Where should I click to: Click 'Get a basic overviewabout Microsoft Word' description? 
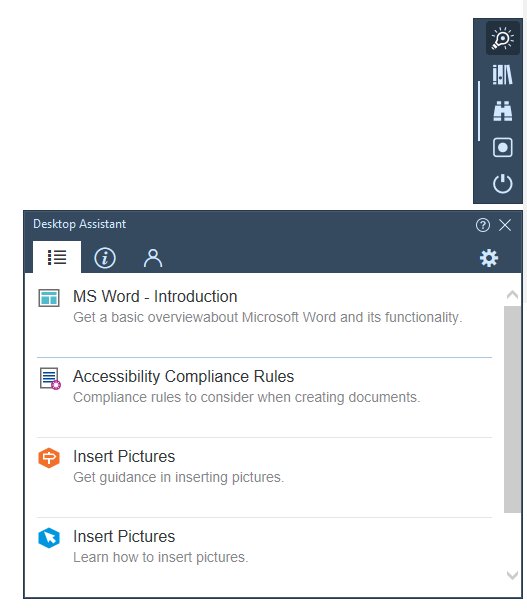coord(268,318)
